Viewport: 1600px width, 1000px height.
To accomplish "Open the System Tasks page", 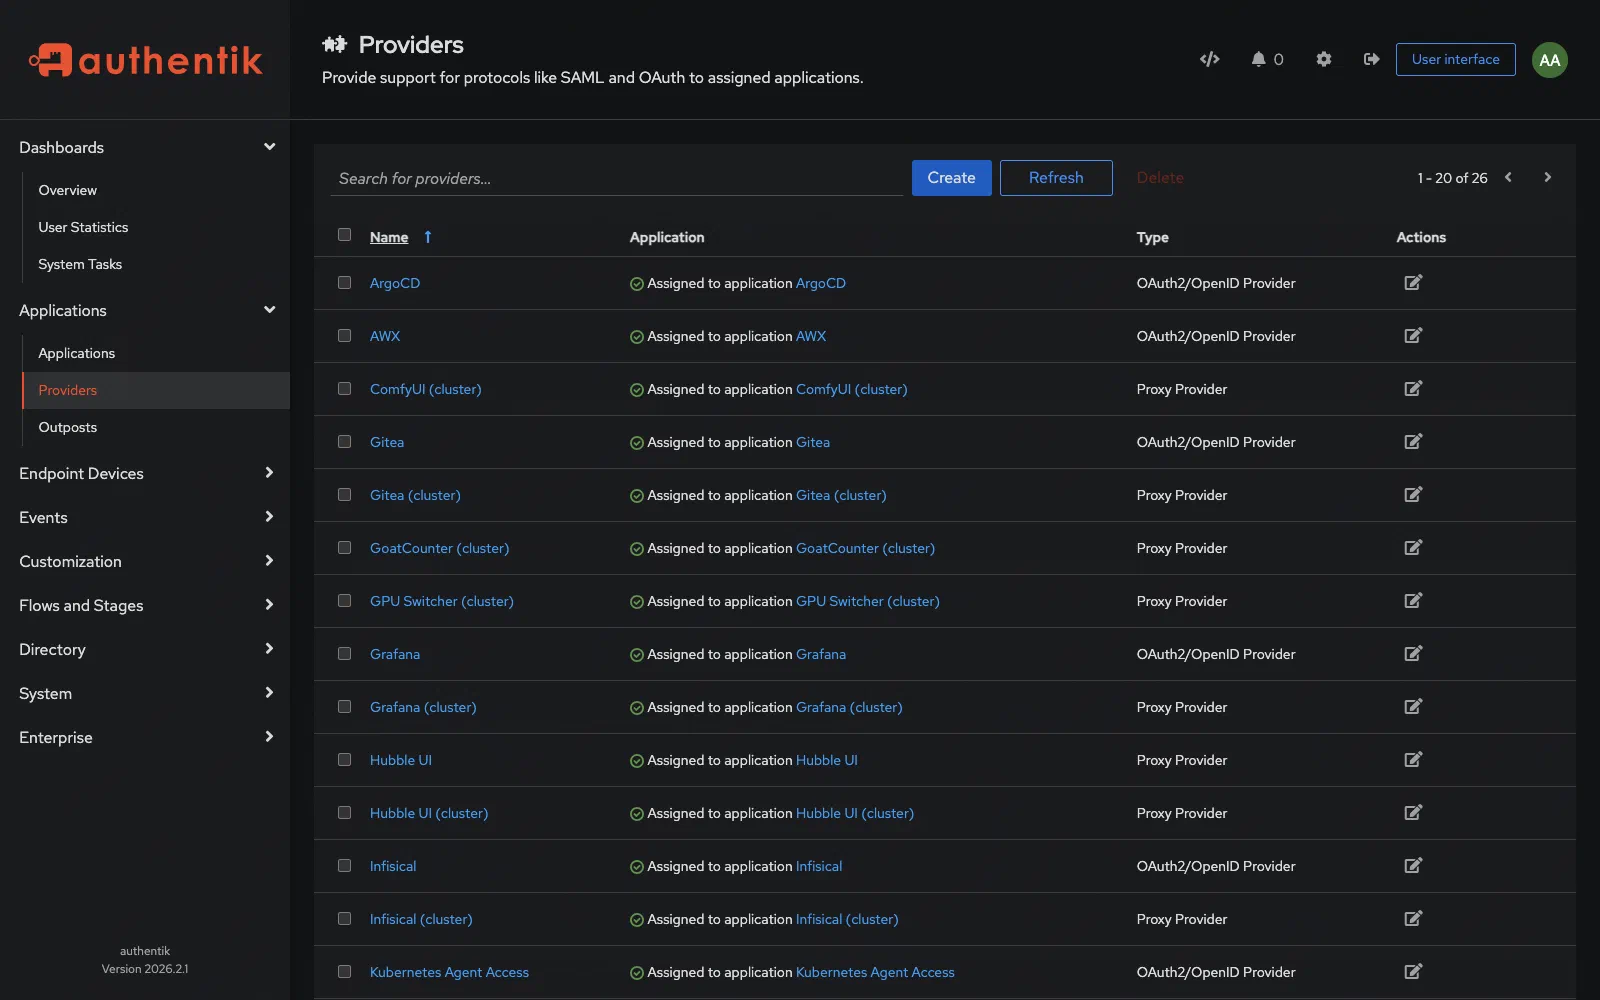I will pos(156,264).
